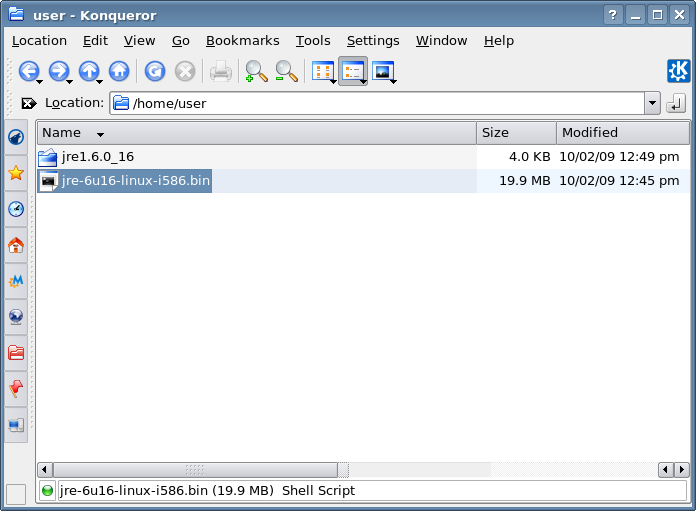Click the Go button next to location bar
Screen dimensions: 696x511
point(676,103)
